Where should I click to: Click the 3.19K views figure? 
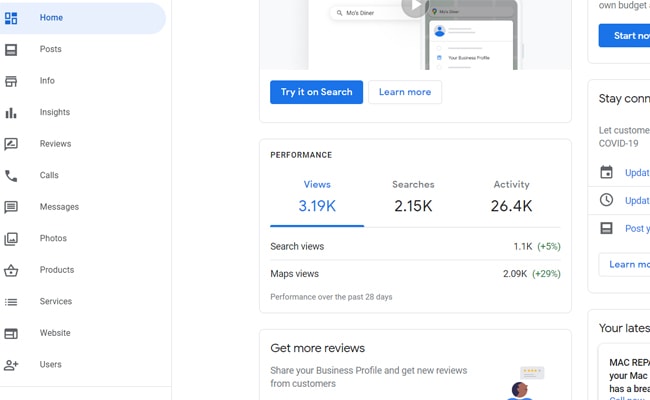317,206
